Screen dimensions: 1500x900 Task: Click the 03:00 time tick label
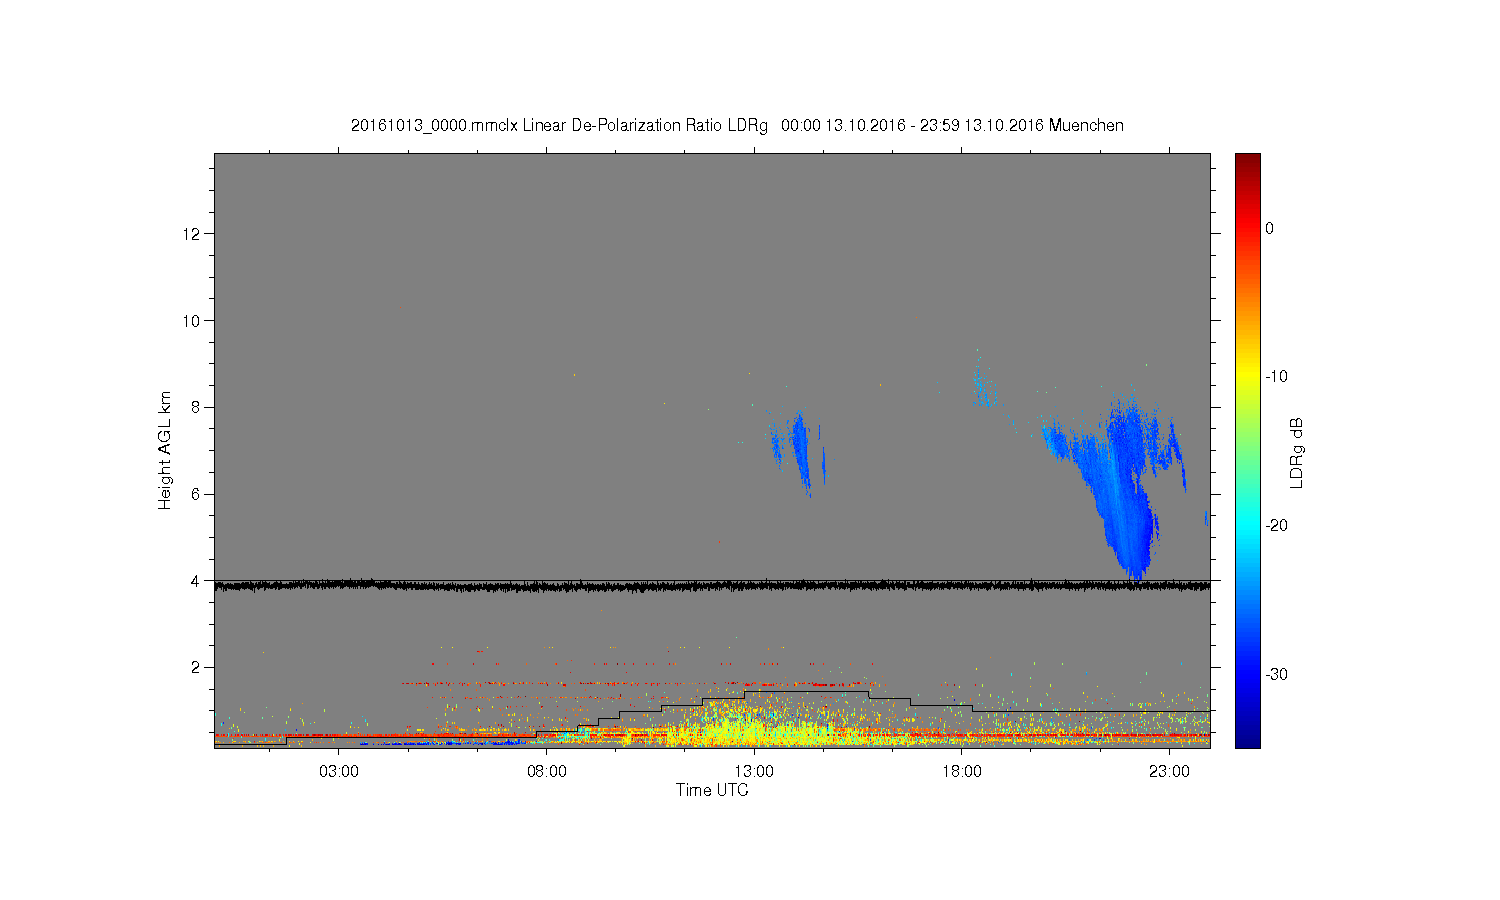click(x=338, y=771)
